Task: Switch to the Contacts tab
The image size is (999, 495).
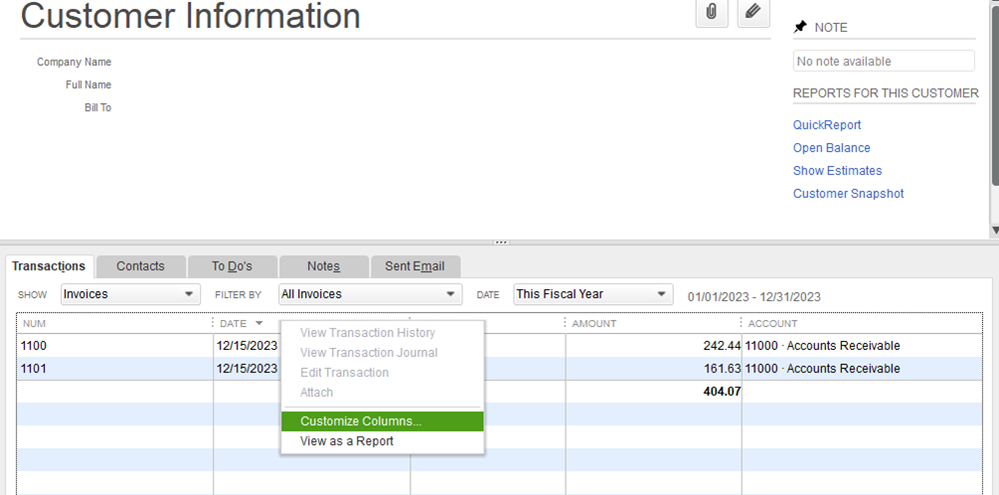Action: tap(140, 266)
